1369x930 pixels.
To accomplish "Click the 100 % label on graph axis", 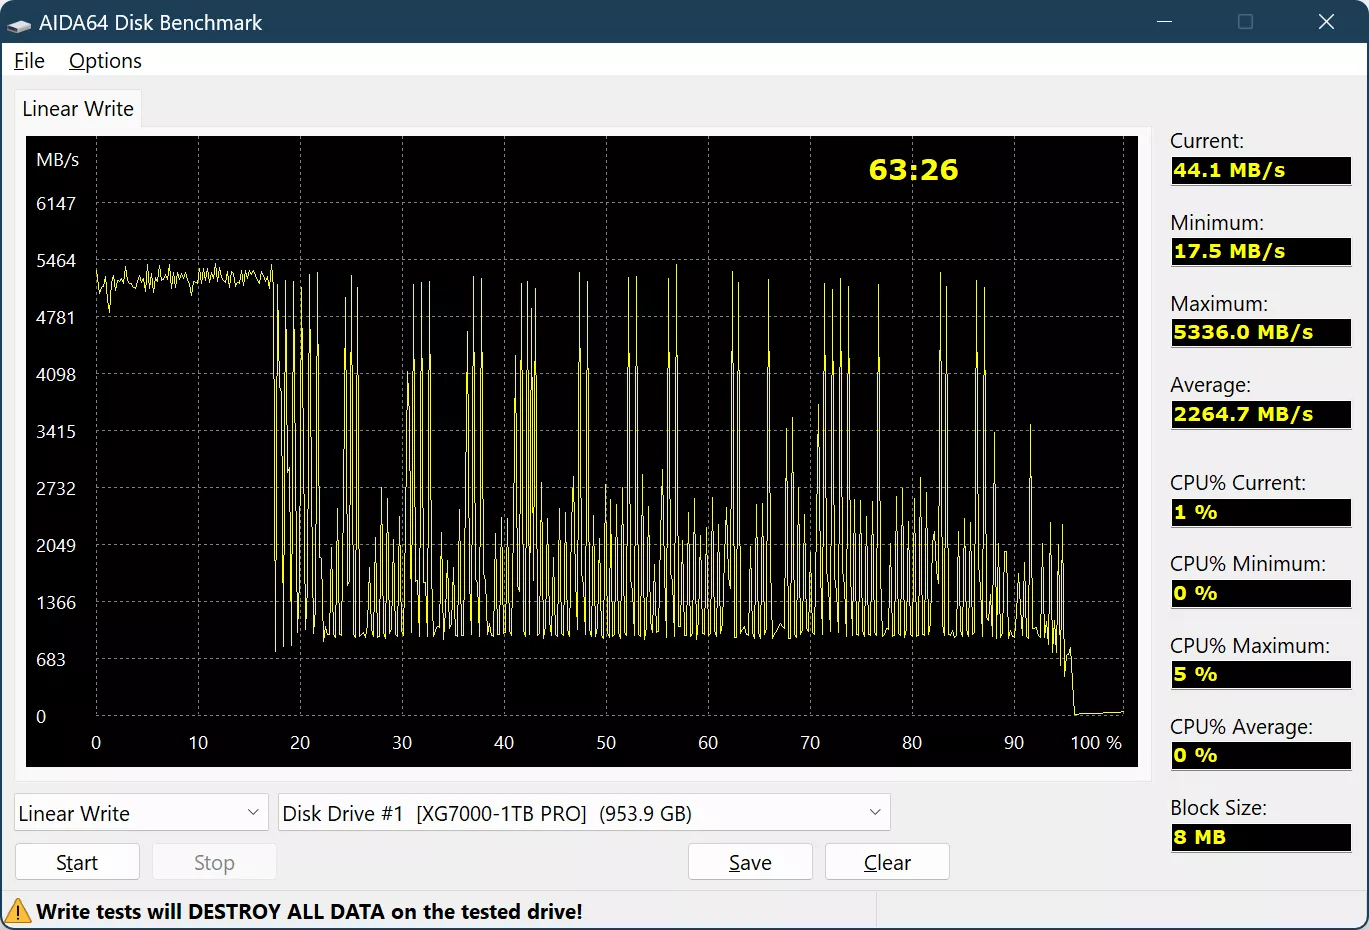I will point(1096,743).
